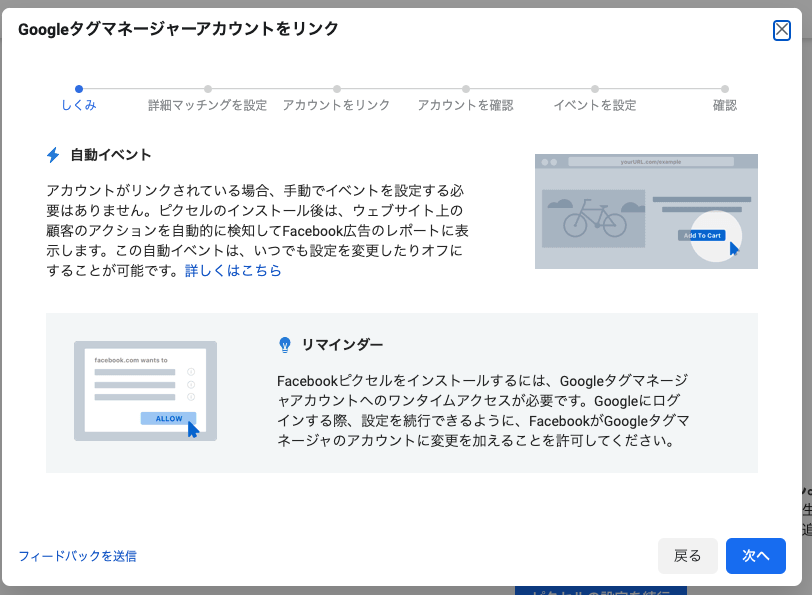Click the ALLOW button in permission illustration

point(169,418)
